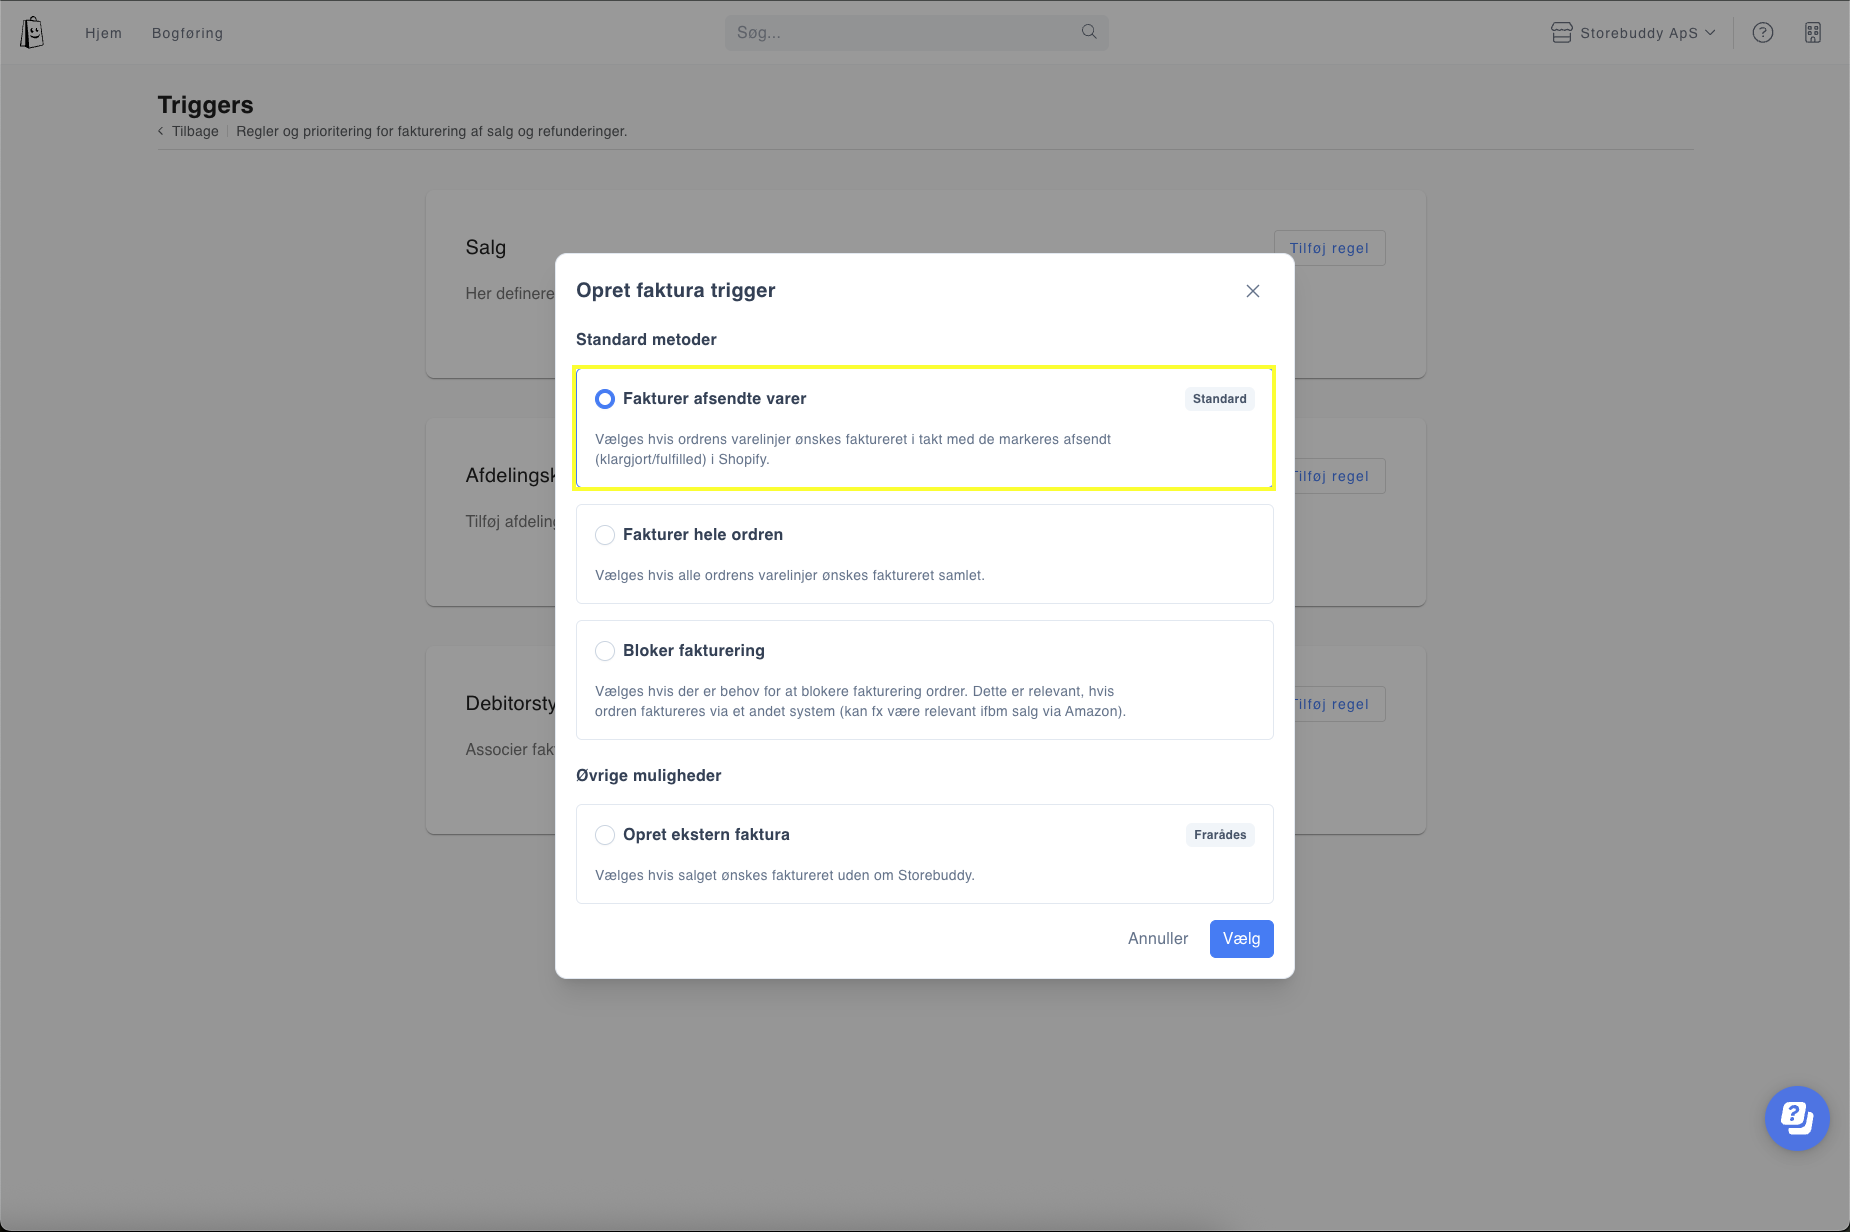Viewport: 1850px width, 1232px height.
Task: Go back via Tilbage link
Action: (188, 131)
